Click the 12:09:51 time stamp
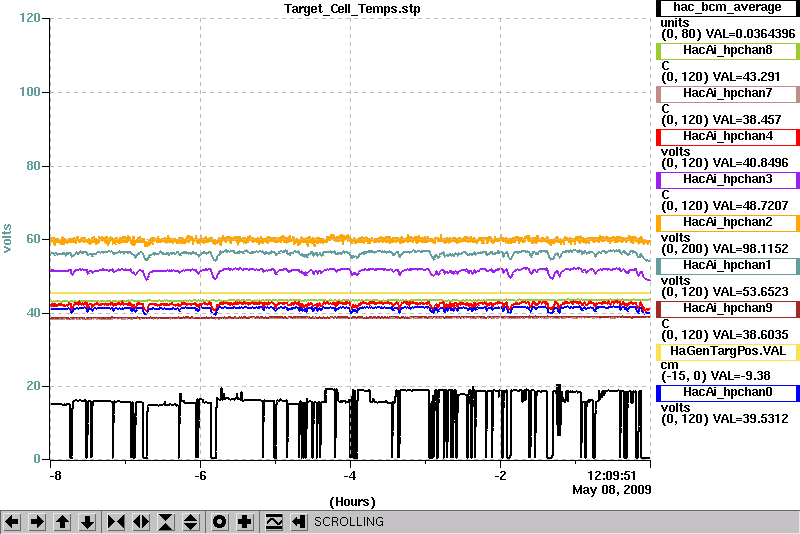This screenshot has height=534, width=800. point(612,476)
